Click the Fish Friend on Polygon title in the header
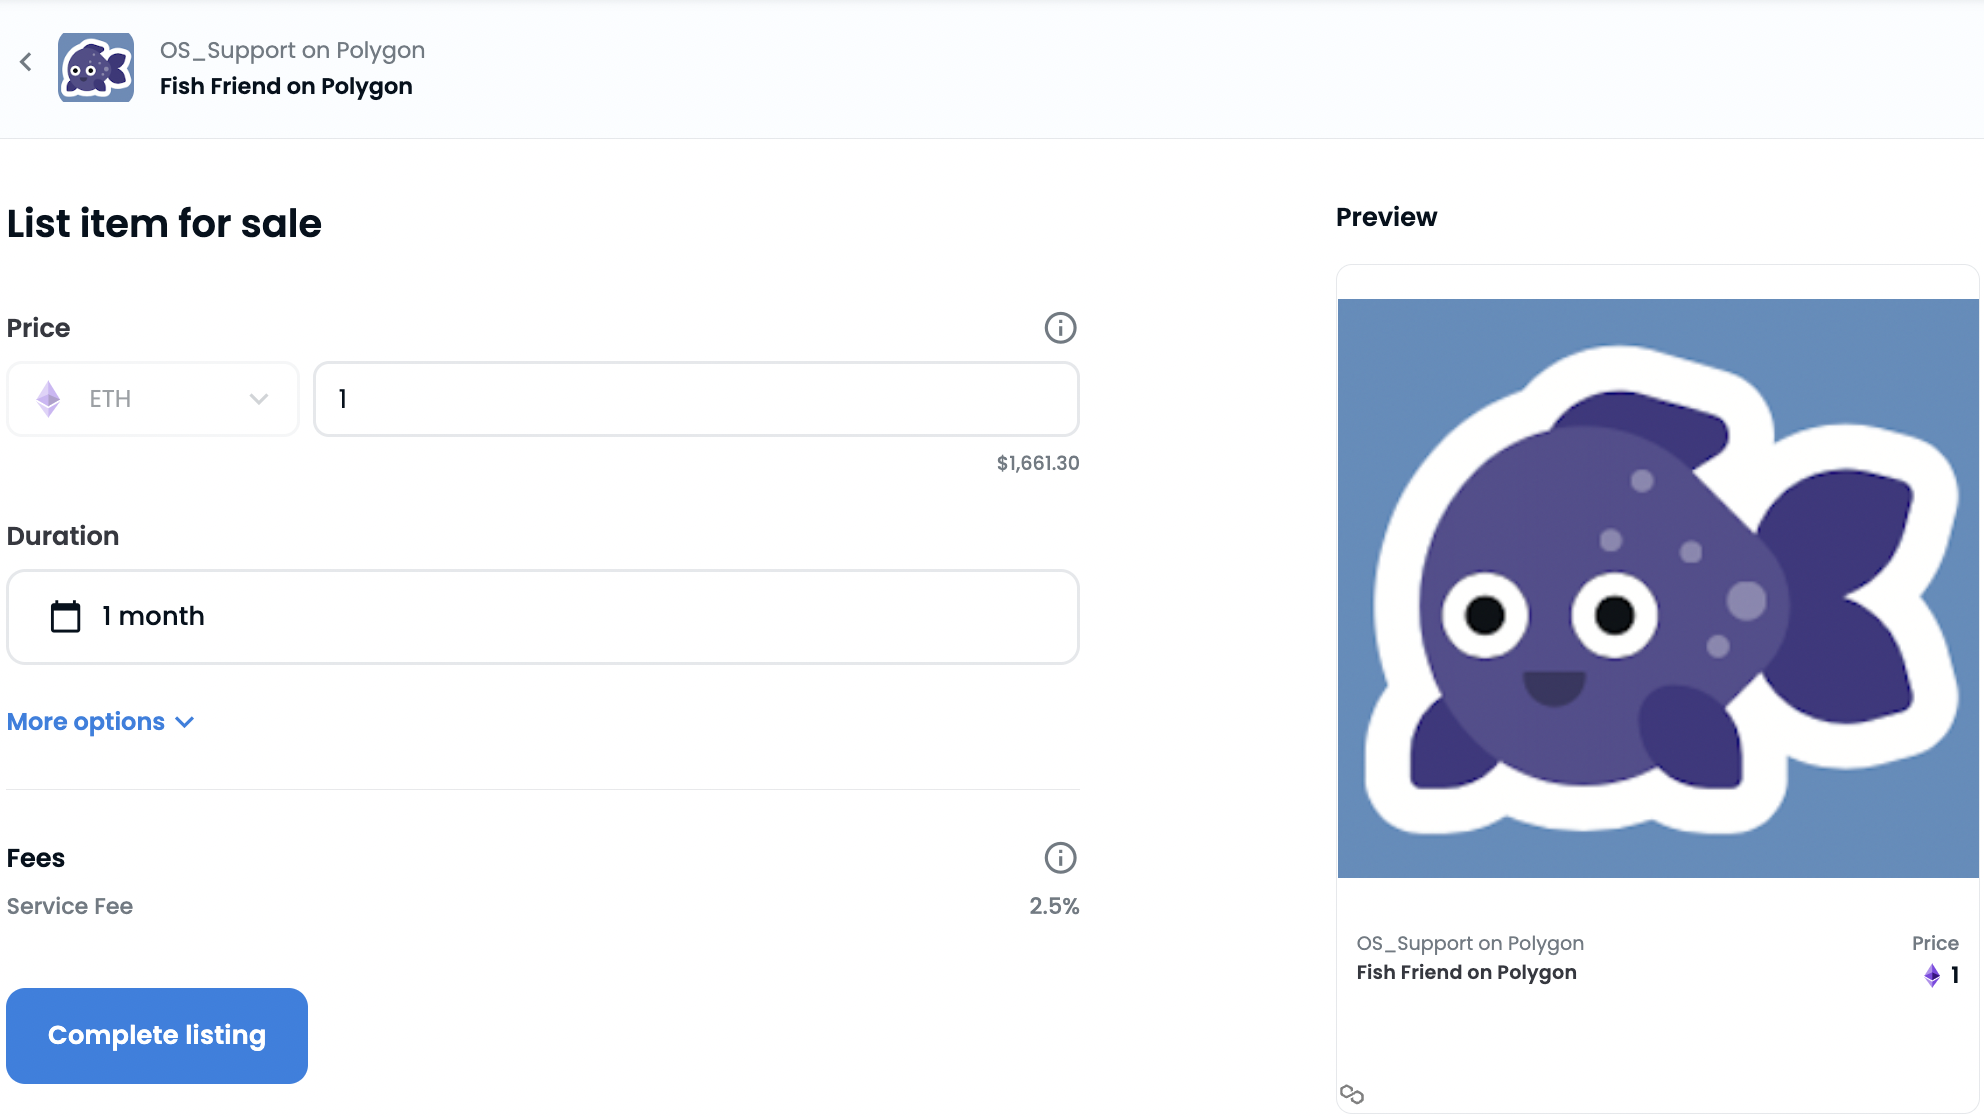This screenshot has height=1118, width=1984. pyautogui.click(x=286, y=86)
